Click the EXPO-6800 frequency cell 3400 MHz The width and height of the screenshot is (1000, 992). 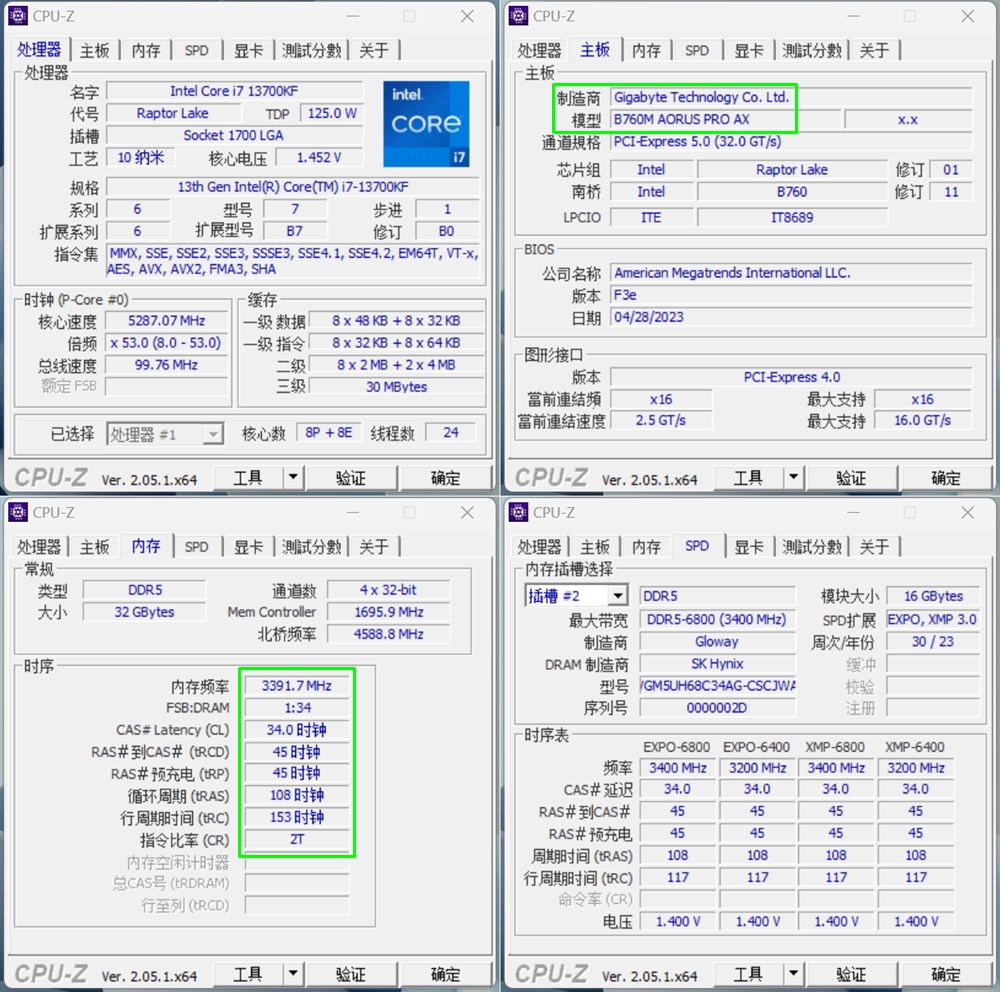[677, 768]
